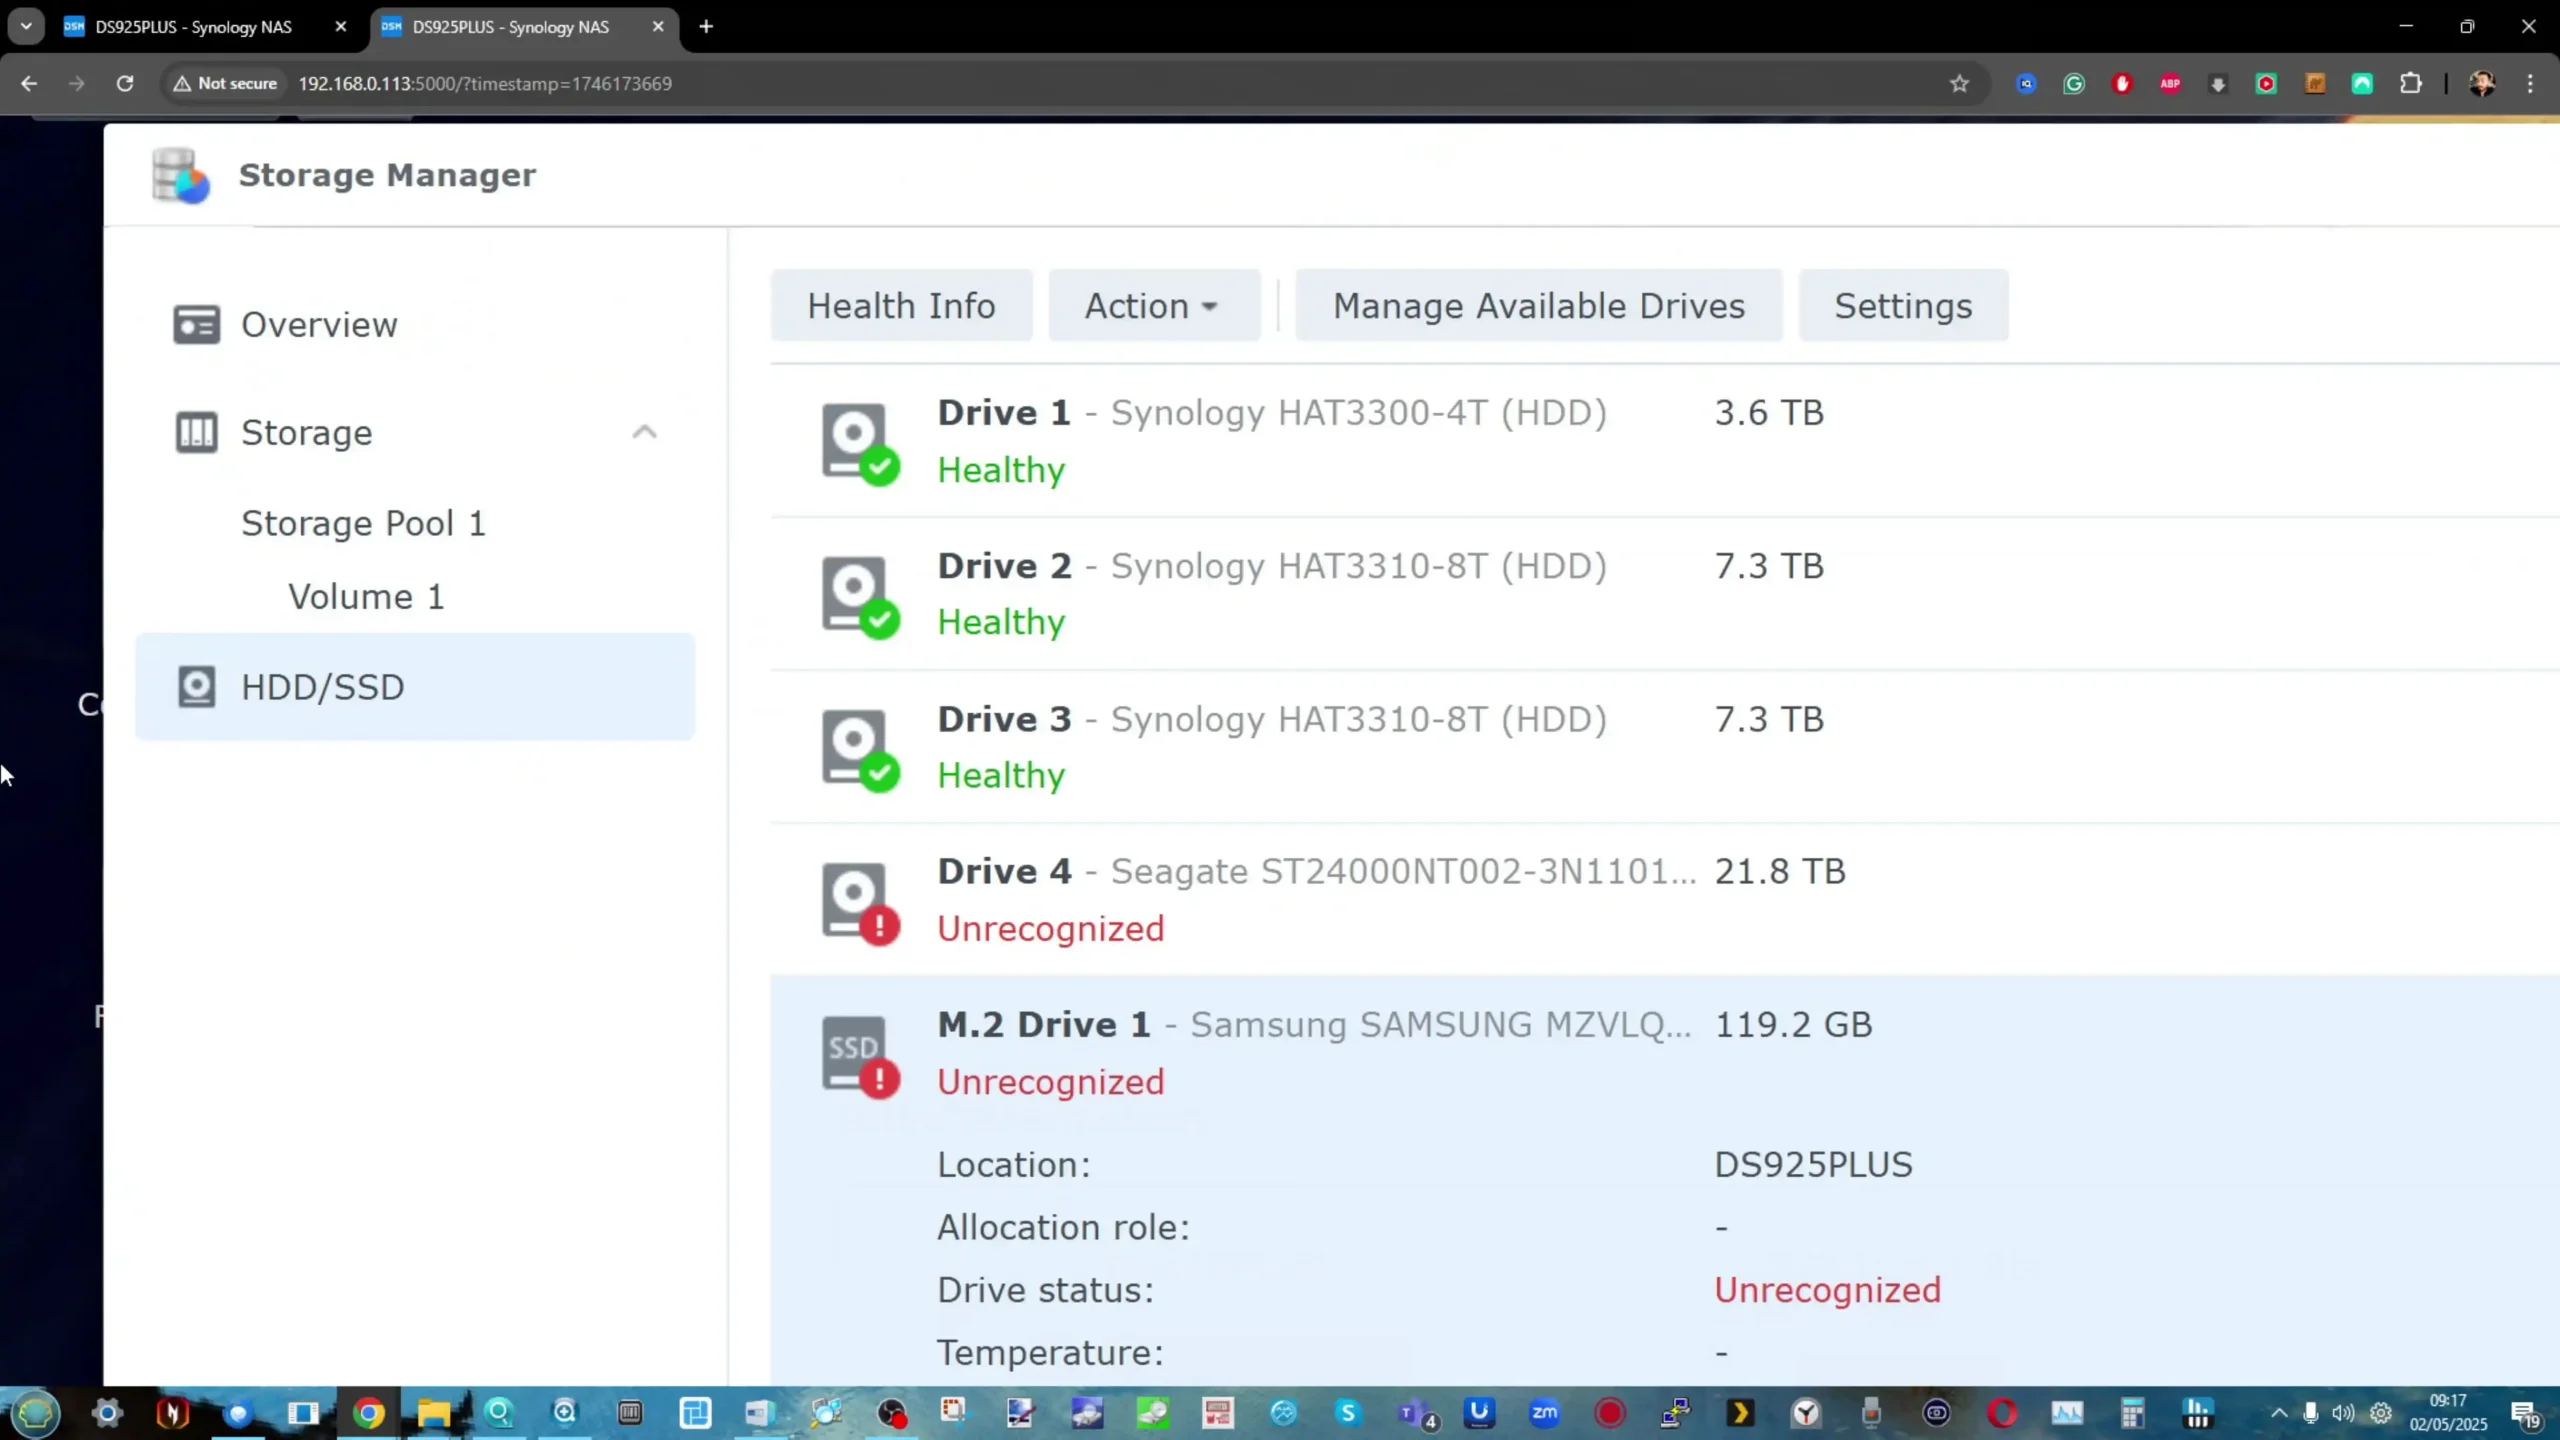This screenshot has width=2560, height=1440.
Task: Click Drive 2 healthy disk icon
Action: [859, 596]
